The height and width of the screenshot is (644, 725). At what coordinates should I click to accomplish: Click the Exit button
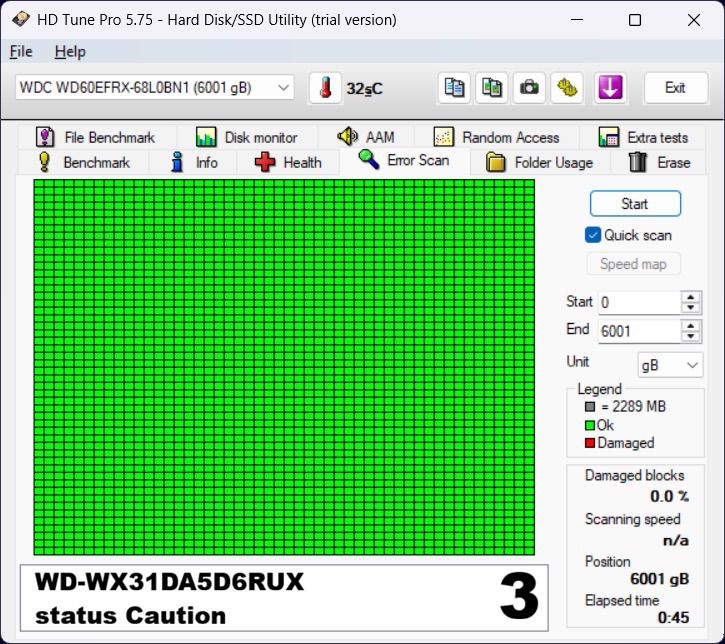(x=675, y=88)
